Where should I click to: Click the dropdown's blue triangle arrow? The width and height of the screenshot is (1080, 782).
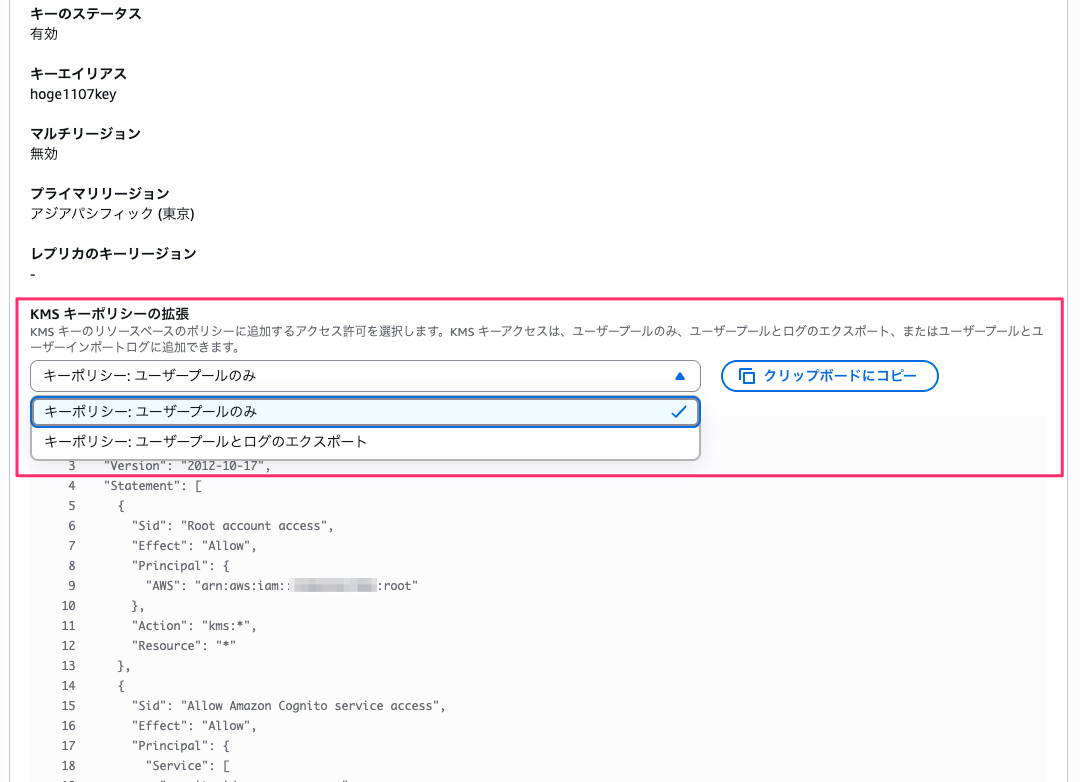pos(680,376)
